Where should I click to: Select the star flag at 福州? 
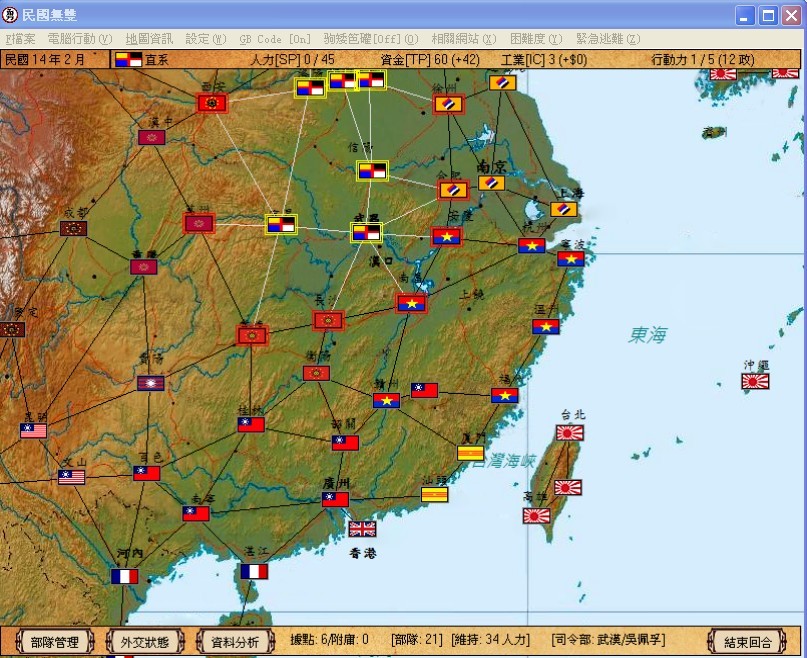click(x=505, y=395)
